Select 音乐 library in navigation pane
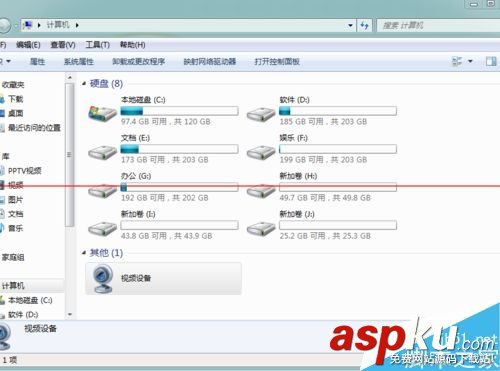 (15, 228)
